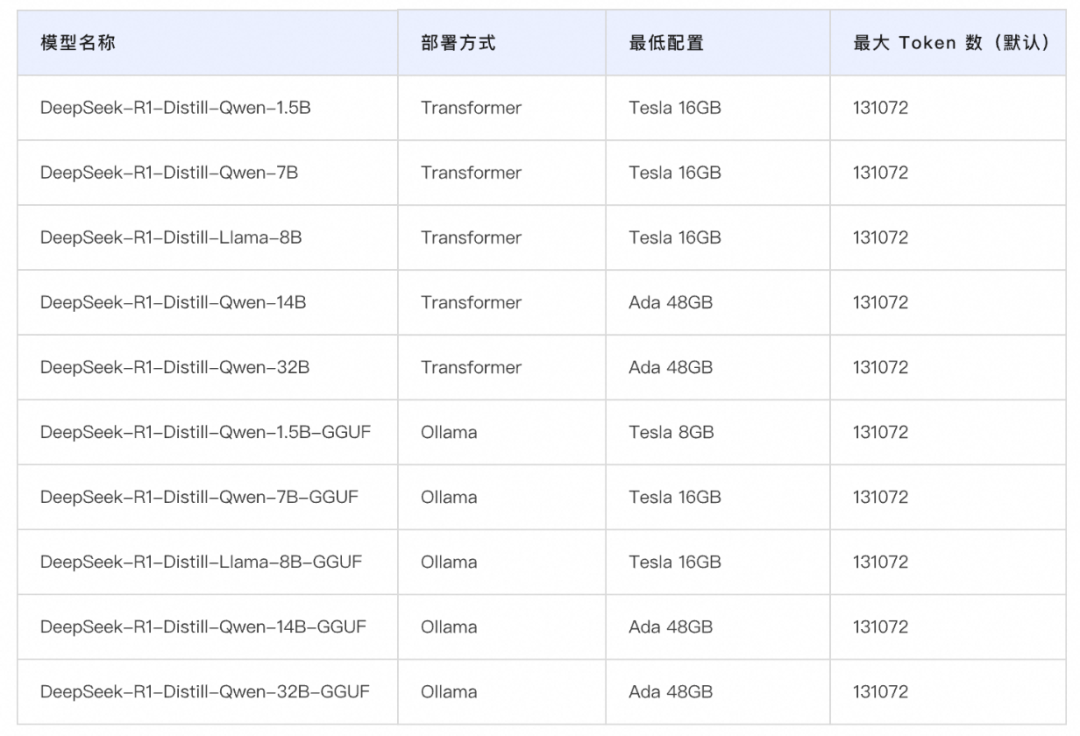
Task: Select the DeepSeek-R1-Distill-Llama-8B row name
Action: (x=171, y=238)
